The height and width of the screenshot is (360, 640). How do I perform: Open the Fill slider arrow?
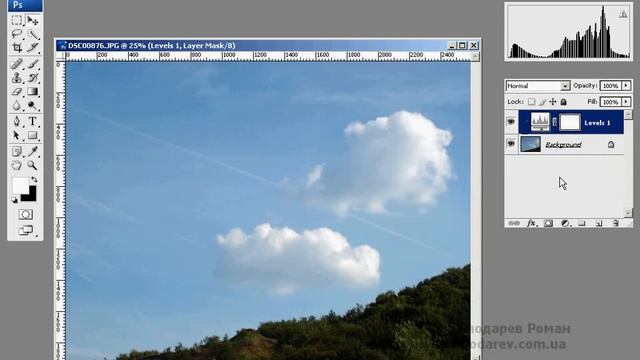[x=626, y=102]
